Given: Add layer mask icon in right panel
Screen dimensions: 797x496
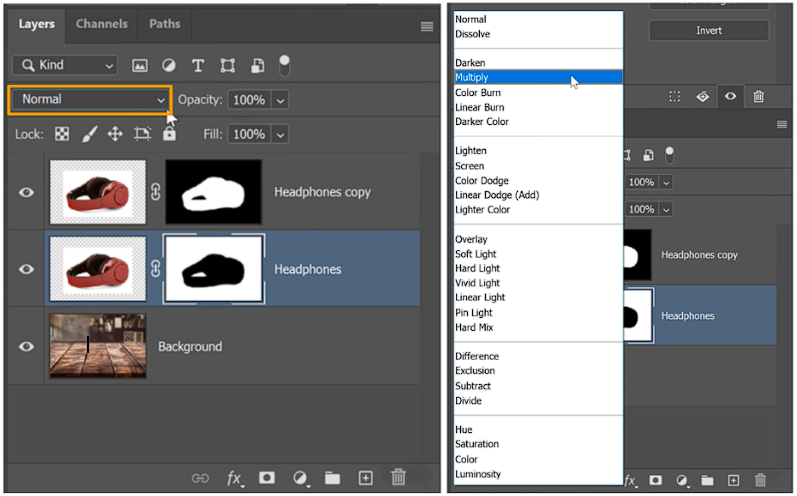Looking at the screenshot, I should click(656, 480).
